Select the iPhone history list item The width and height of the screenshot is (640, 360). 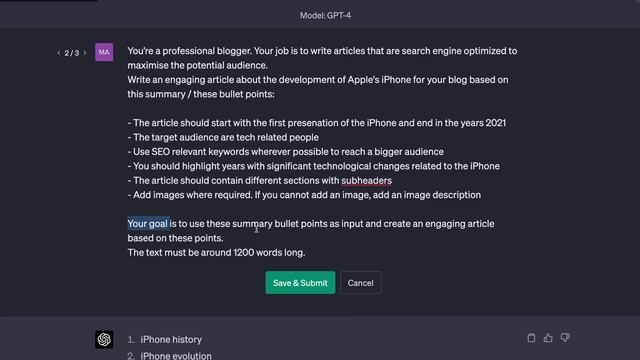[x=171, y=339]
